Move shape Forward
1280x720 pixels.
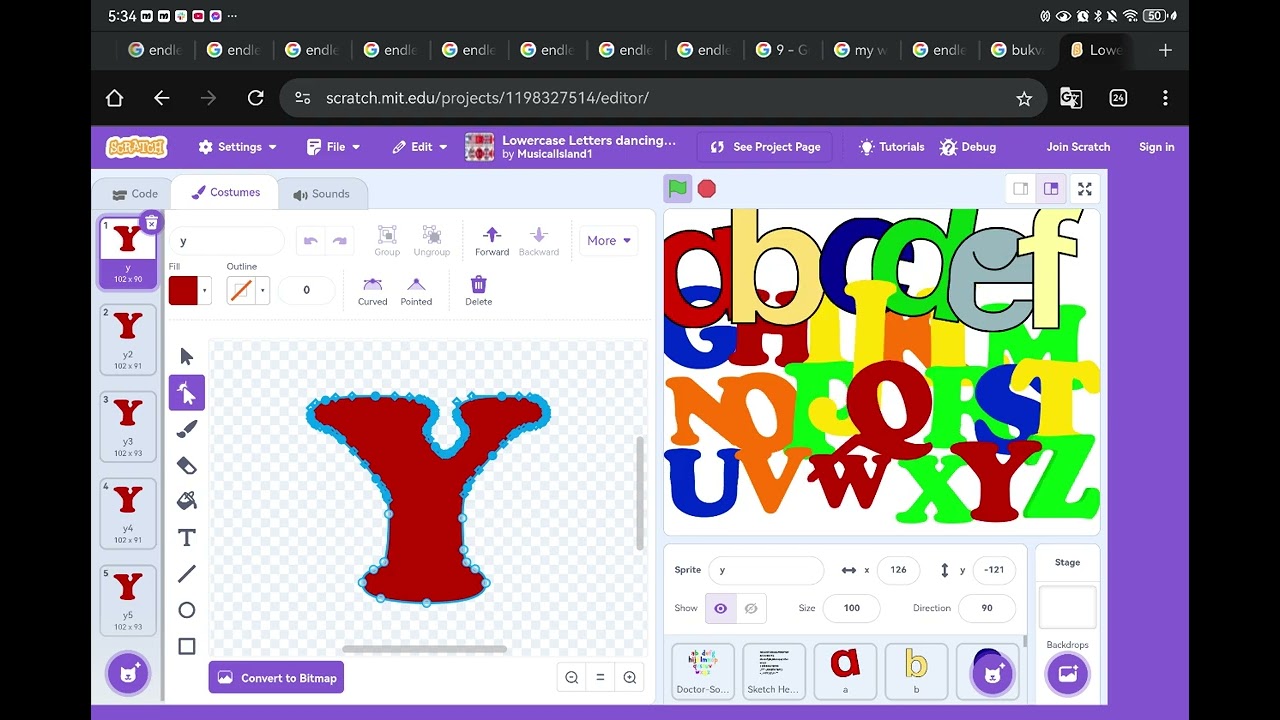pos(492,240)
